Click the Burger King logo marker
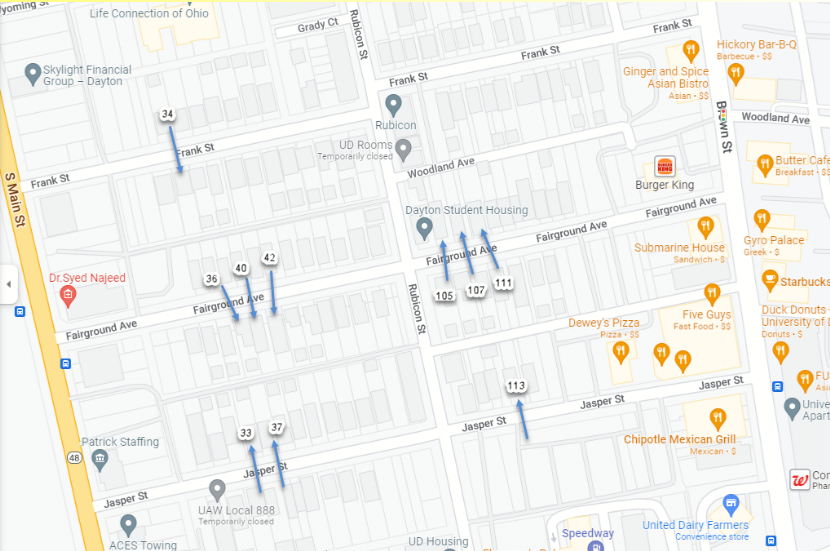The width and height of the screenshot is (830, 551). [664, 166]
